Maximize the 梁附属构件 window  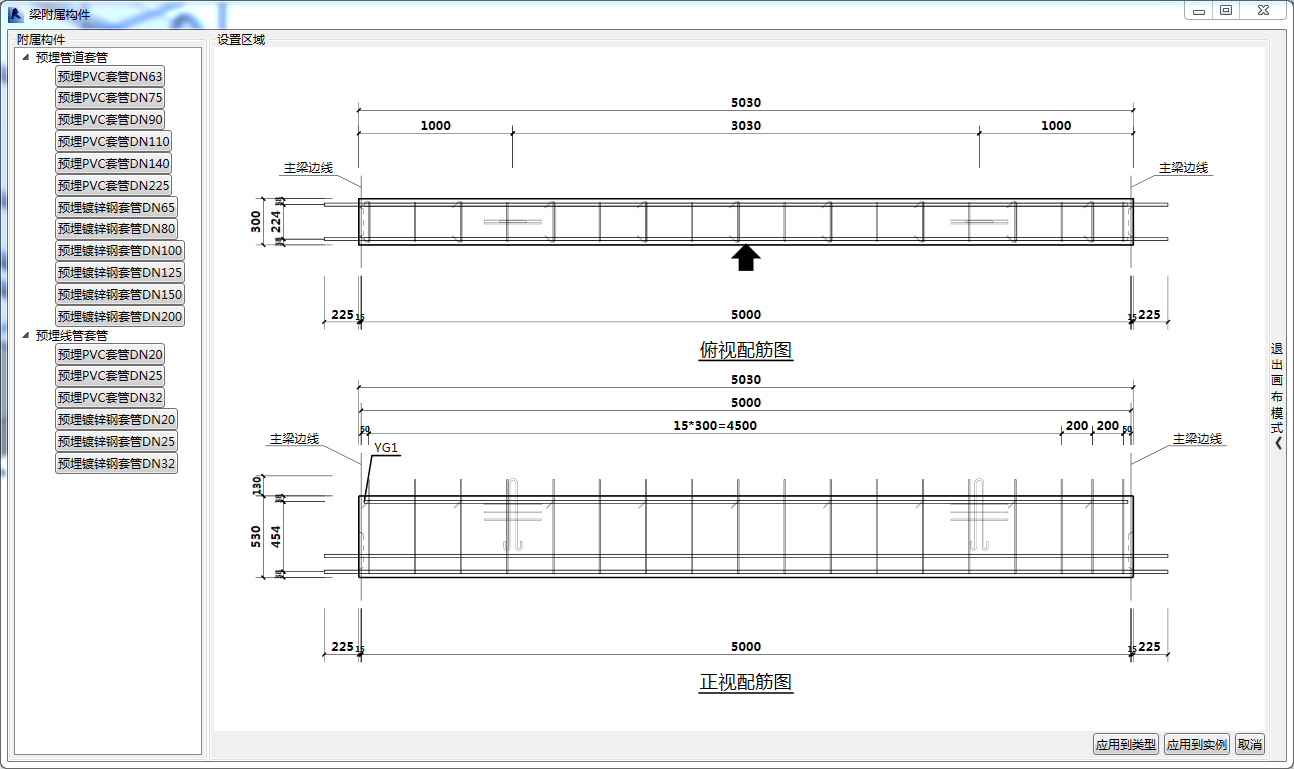(x=1226, y=10)
